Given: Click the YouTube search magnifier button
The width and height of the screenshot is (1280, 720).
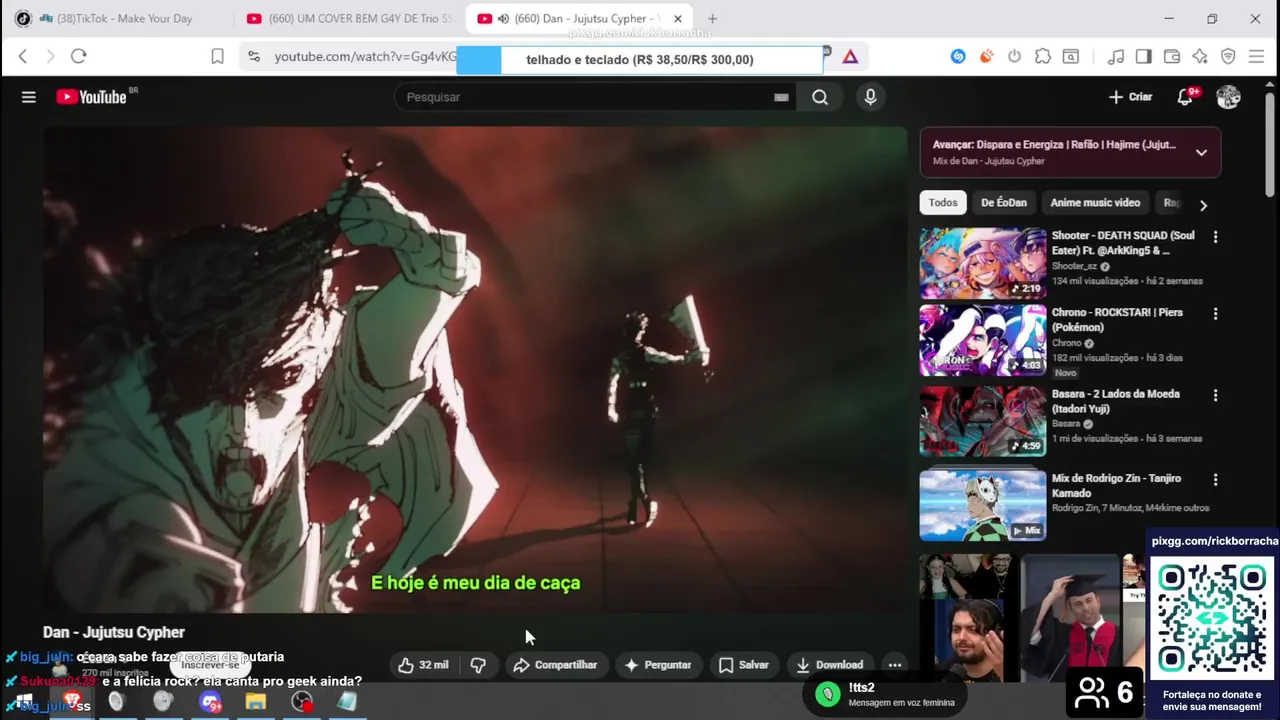Looking at the screenshot, I should tap(820, 97).
